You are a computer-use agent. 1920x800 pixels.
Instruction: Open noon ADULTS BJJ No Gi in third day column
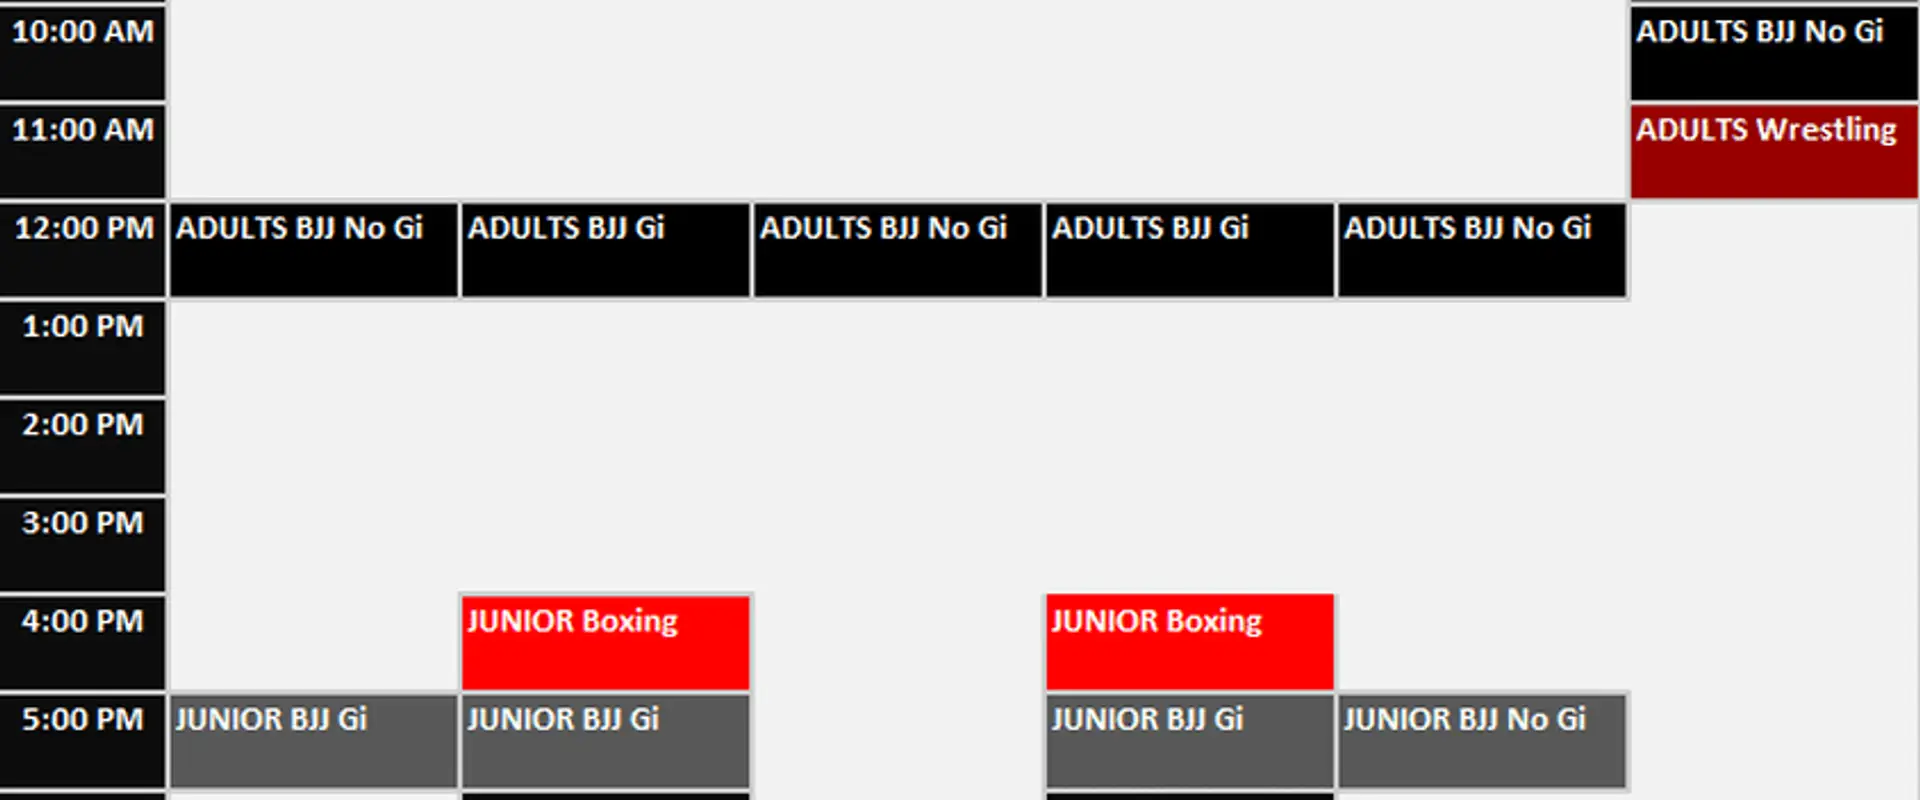(897, 249)
